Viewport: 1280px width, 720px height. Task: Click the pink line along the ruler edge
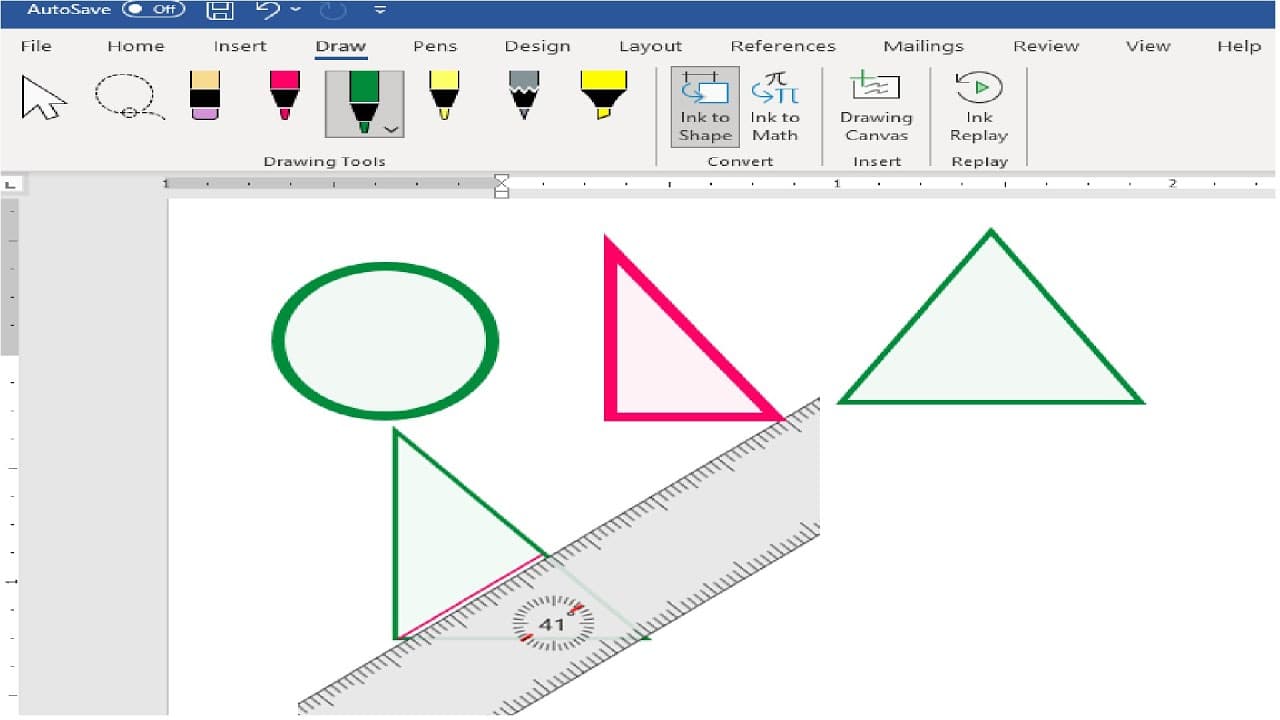tap(472, 596)
